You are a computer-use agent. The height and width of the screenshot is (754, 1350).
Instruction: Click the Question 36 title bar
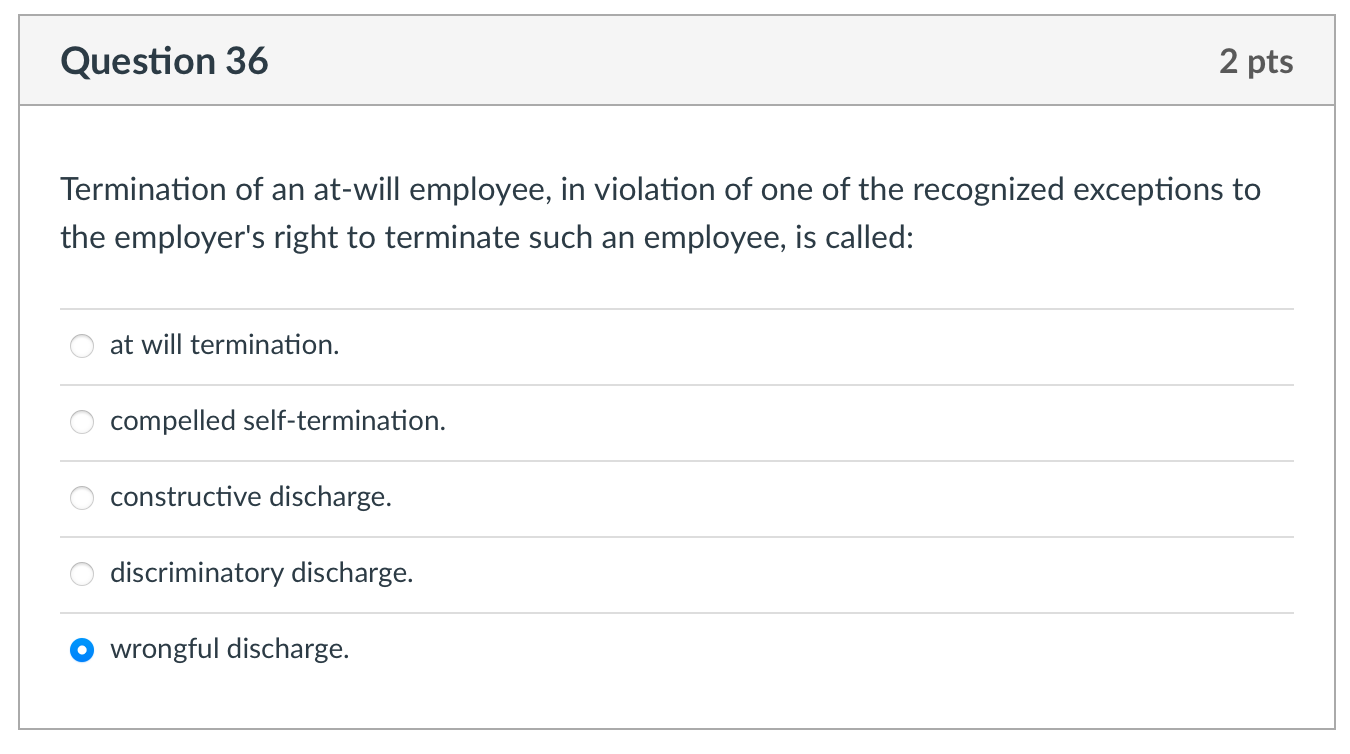[x=675, y=61]
